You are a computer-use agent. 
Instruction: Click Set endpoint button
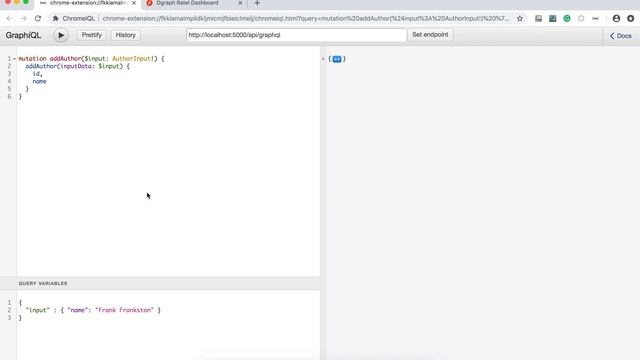430,35
